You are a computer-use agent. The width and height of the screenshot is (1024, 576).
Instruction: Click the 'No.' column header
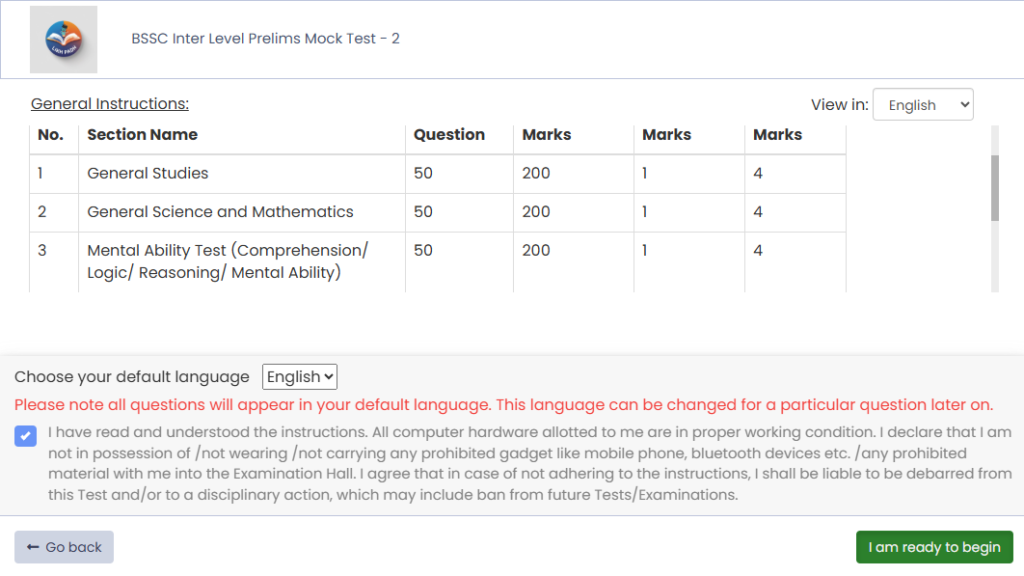tap(50, 135)
